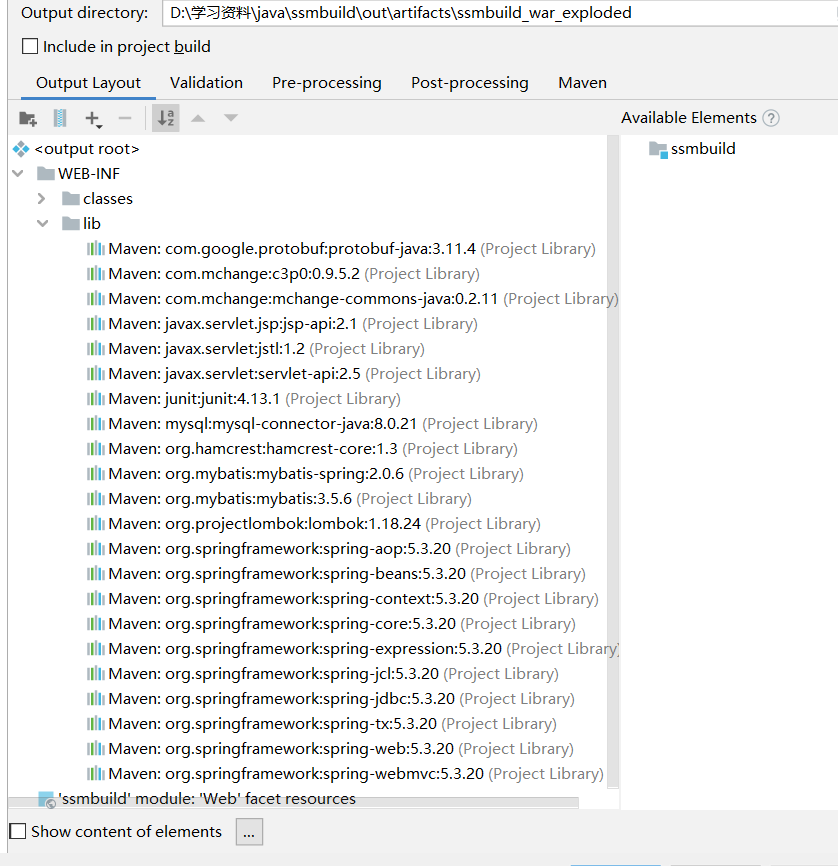Collapse the WEB-INF folder
Image resolution: width=838 pixels, height=866 pixels.
(x=18, y=173)
